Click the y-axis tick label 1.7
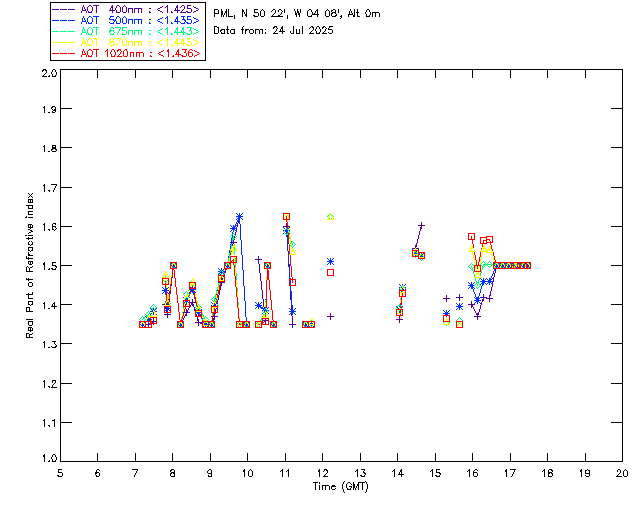This screenshot has width=640, height=512. click(x=49, y=188)
